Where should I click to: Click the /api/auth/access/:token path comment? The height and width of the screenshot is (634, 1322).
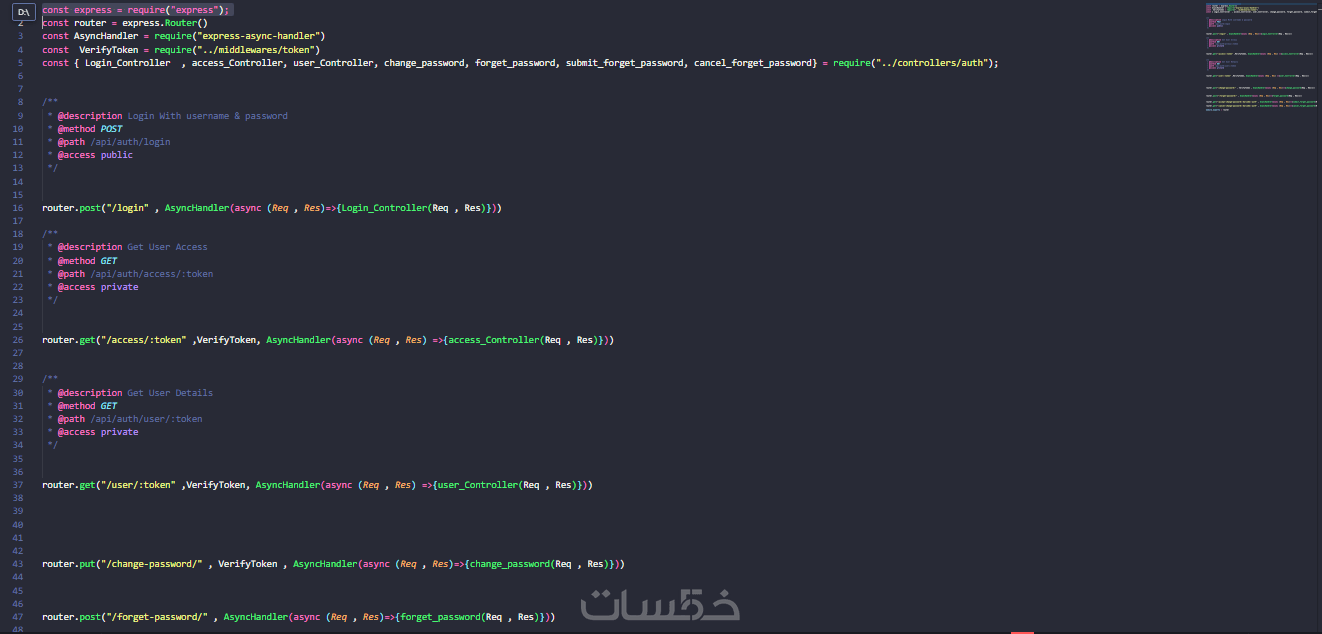[151, 274]
